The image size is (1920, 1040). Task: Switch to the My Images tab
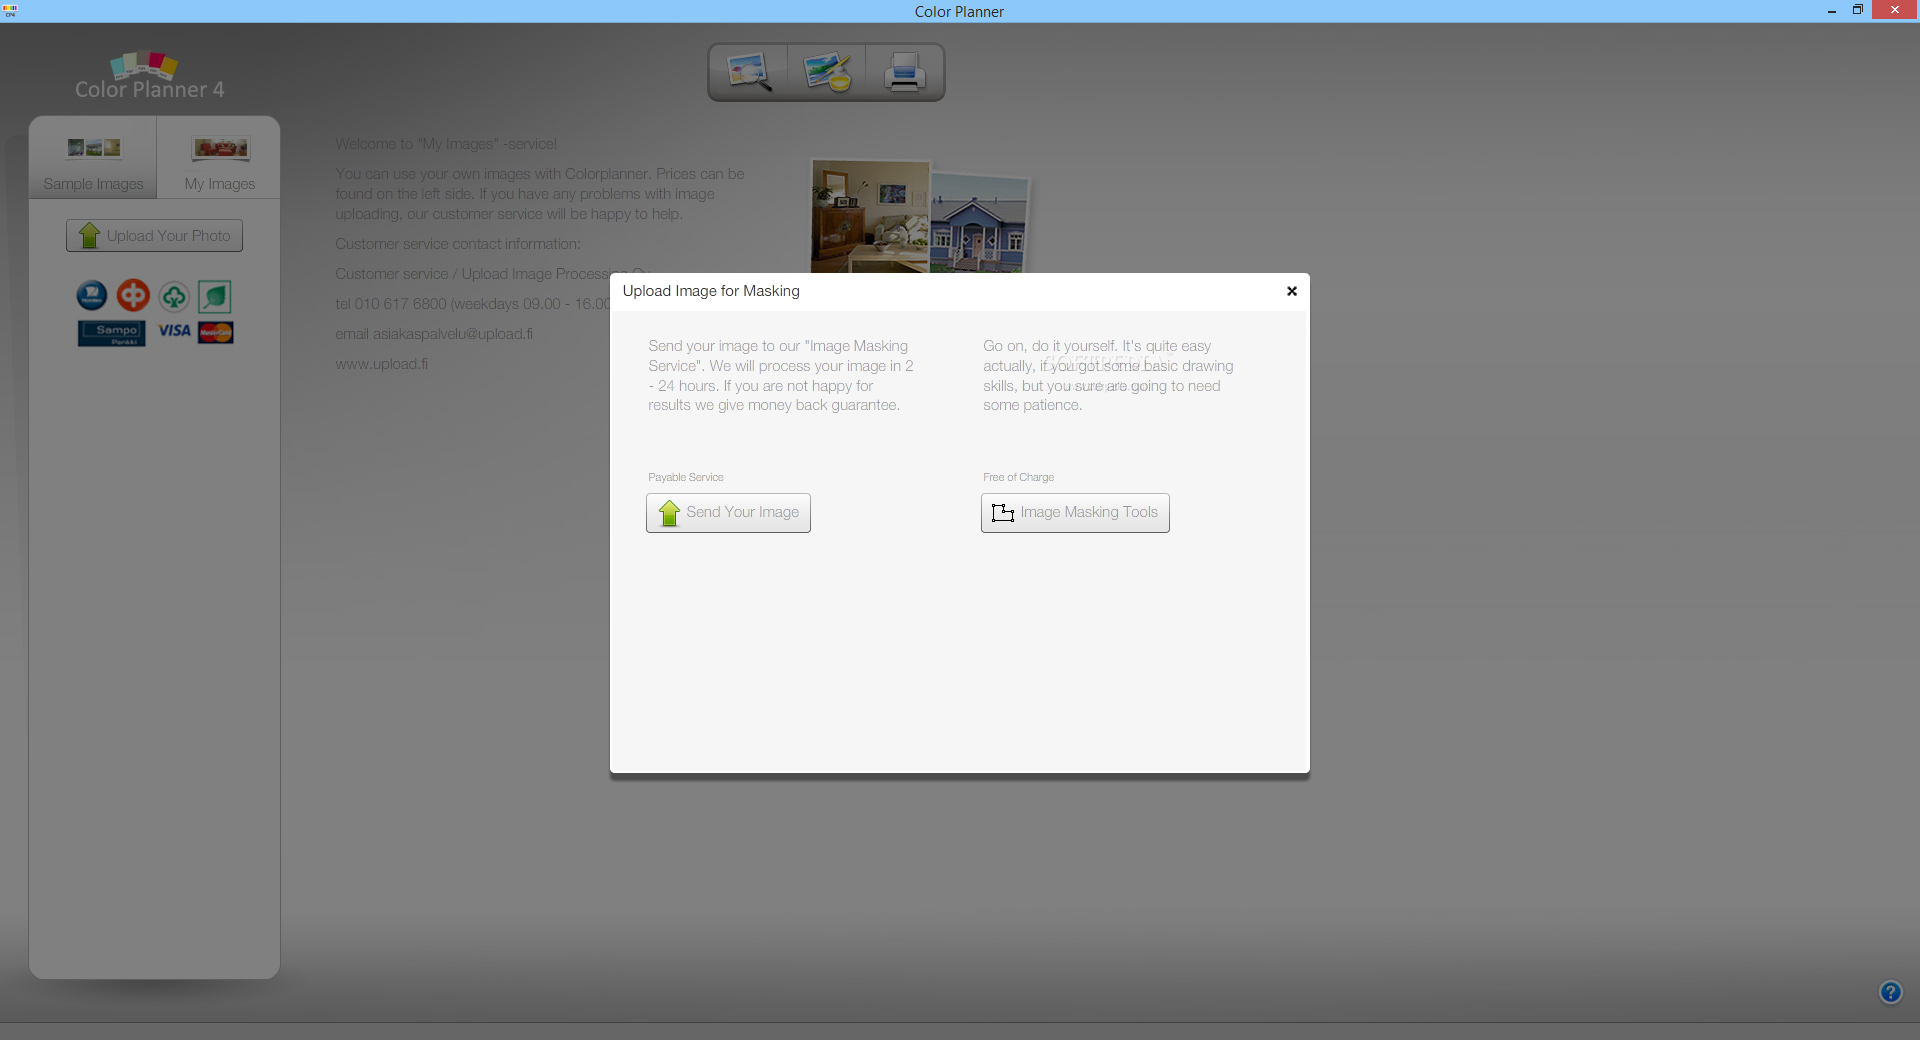pos(219,158)
